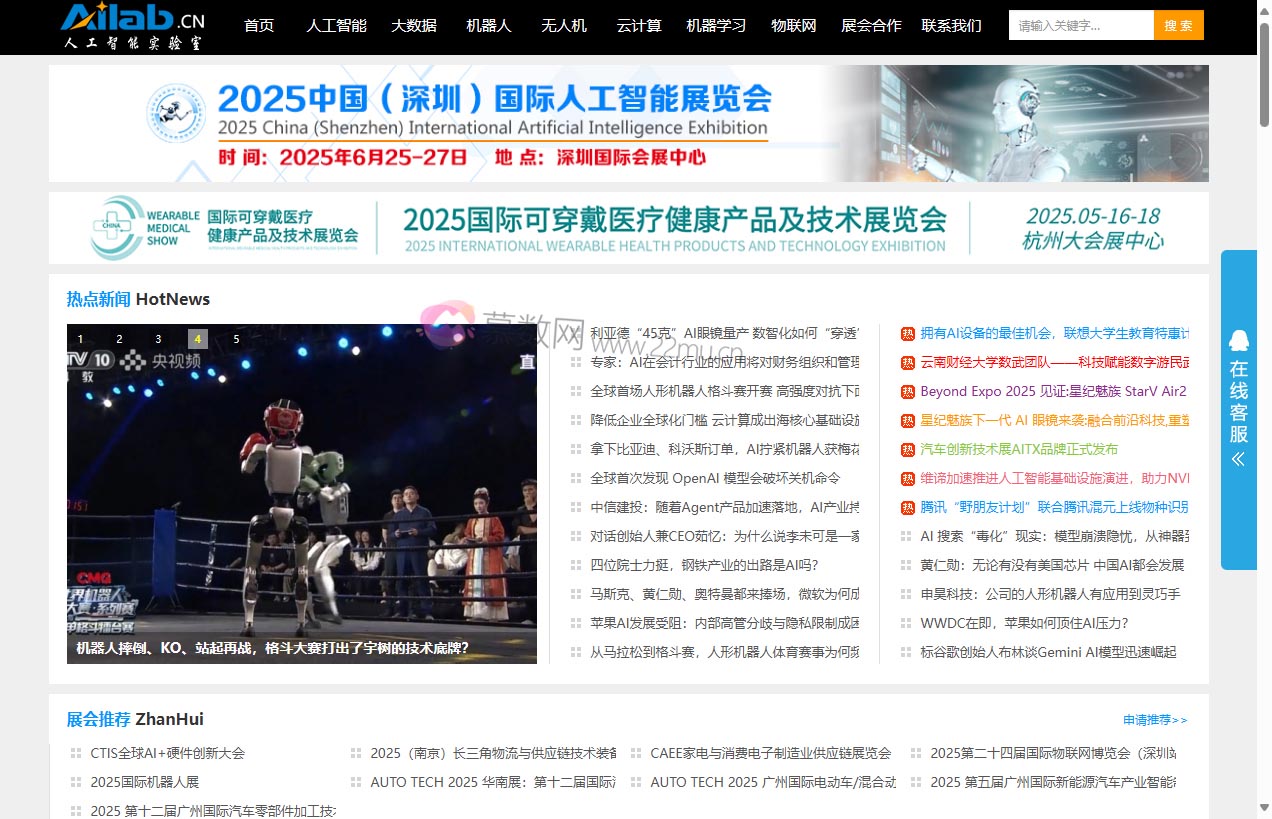Open the 申请推荐>> link
The width and height of the screenshot is (1272, 819).
pos(1155,720)
